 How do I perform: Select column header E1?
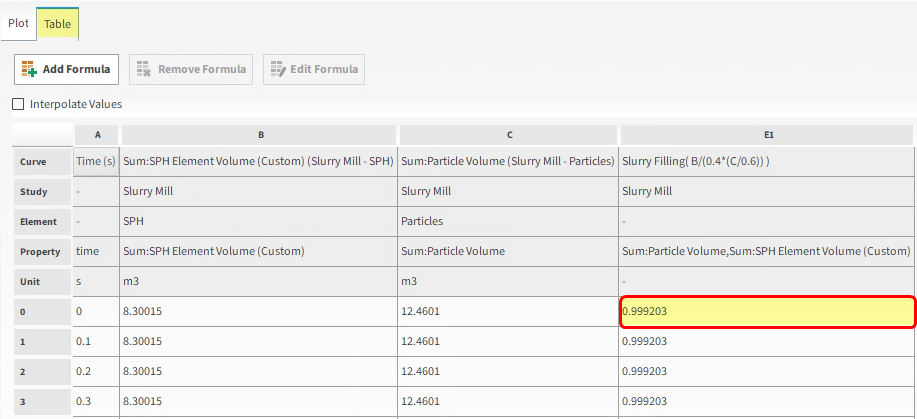tap(768, 134)
